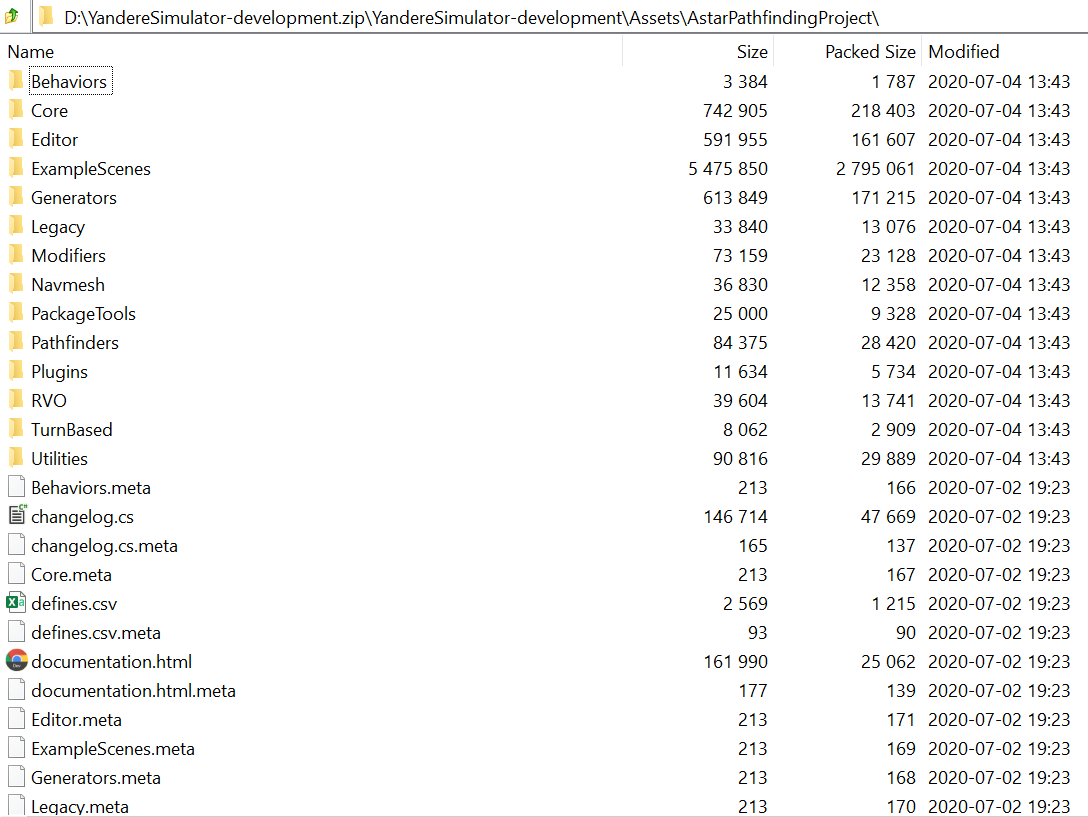Click the changelog.cs file icon
Screen dimensions: 1088x817
point(17,515)
